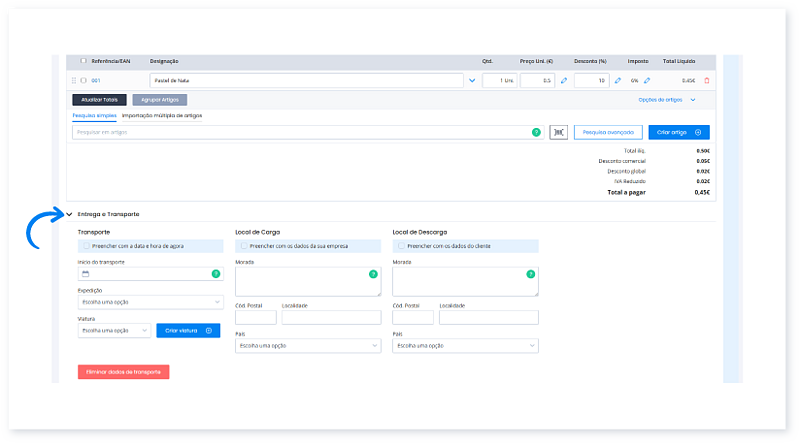The width and height of the screenshot is (800, 444).
Task: Select the 'Pesquisa simples' tab
Action: coord(94,116)
